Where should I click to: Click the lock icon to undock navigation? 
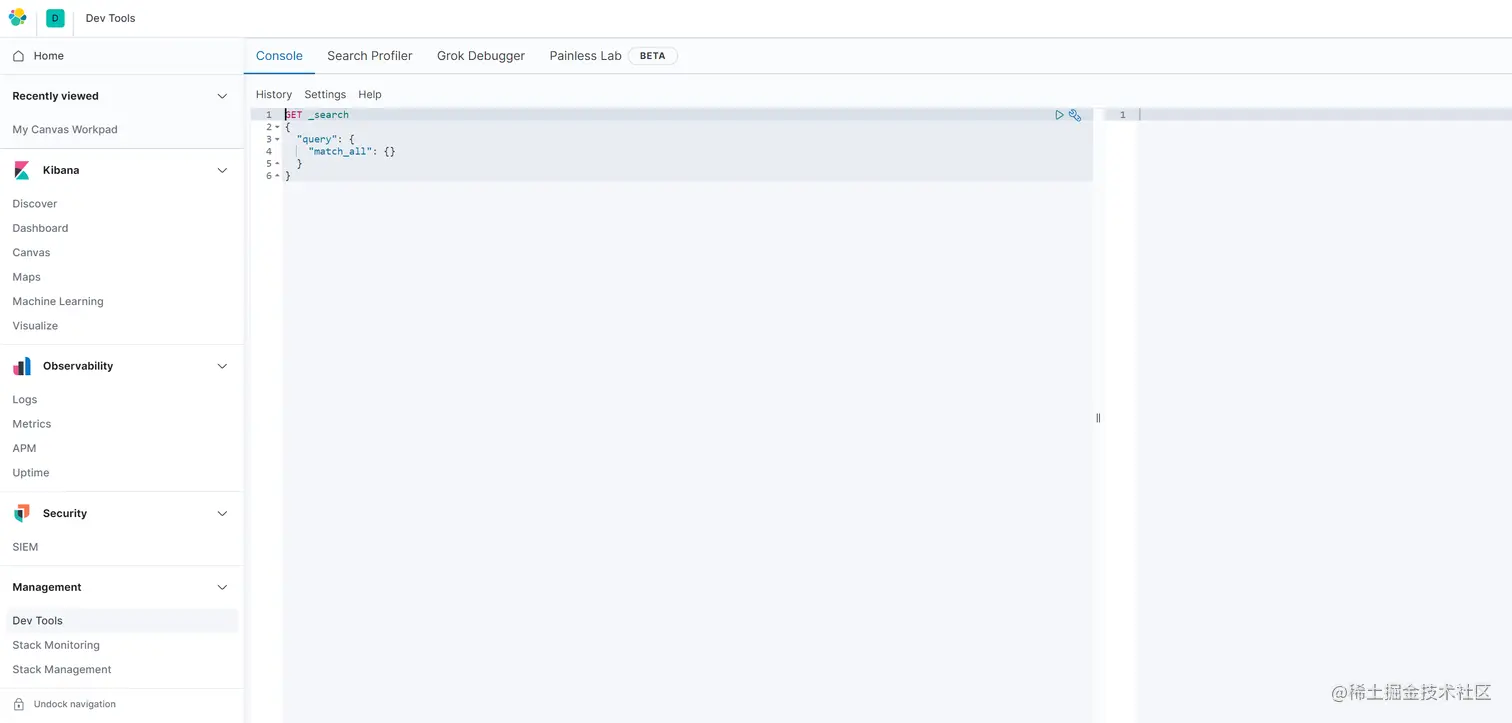(18, 704)
